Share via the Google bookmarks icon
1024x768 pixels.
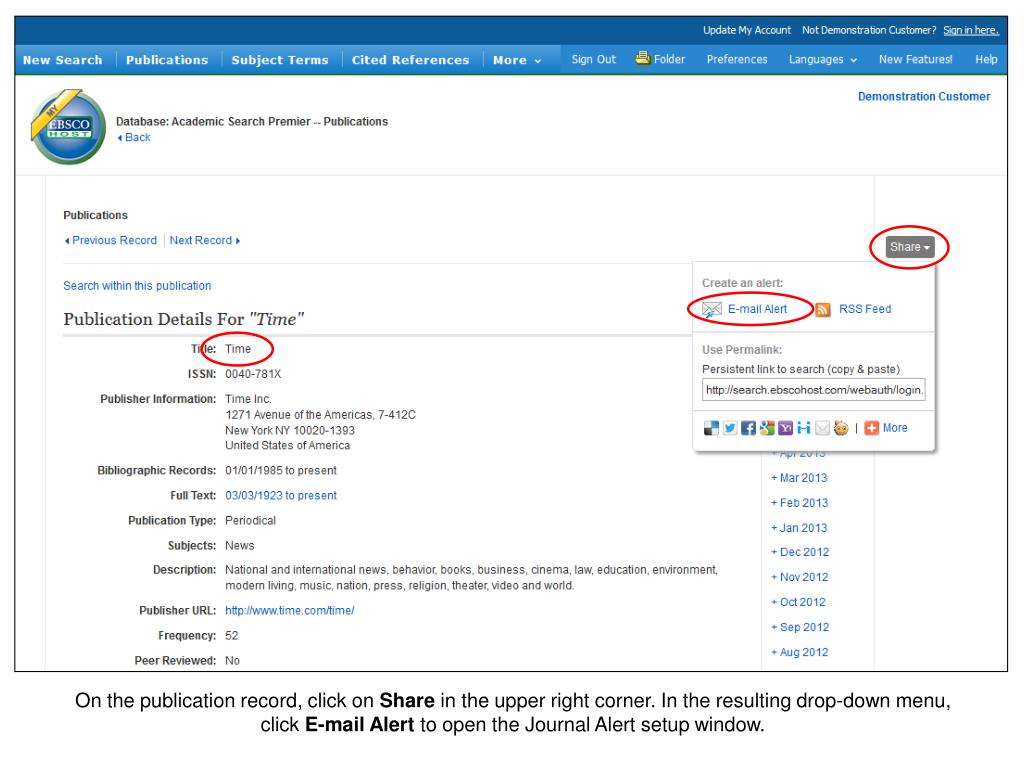coord(767,428)
